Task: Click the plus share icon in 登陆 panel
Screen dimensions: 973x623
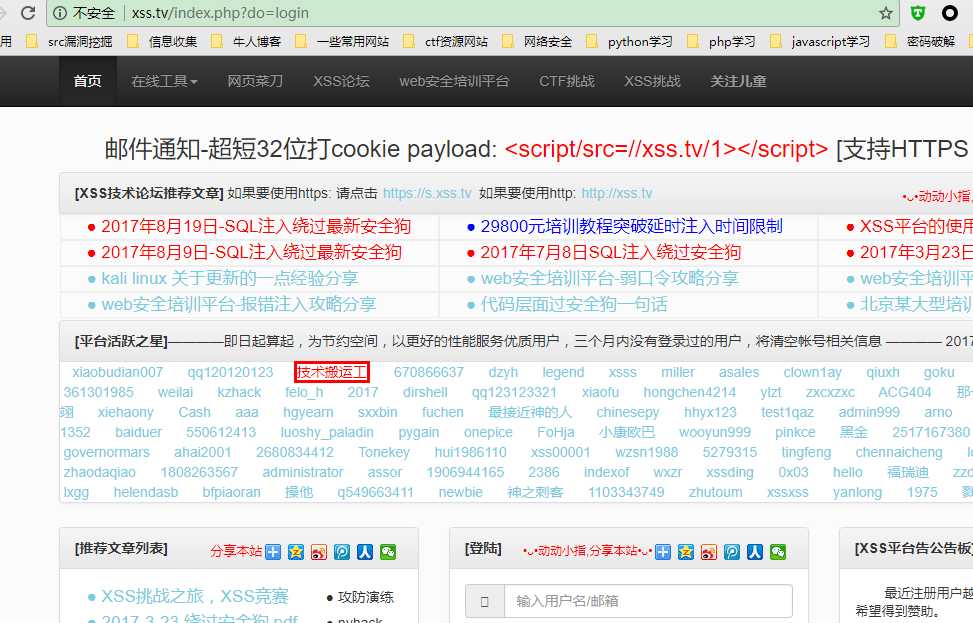Action: pyautogui.click(x=663, y=552)
